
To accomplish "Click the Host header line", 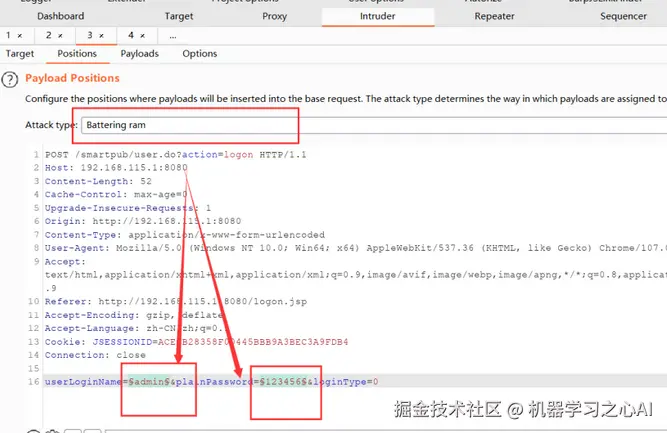I will [116, 168].
